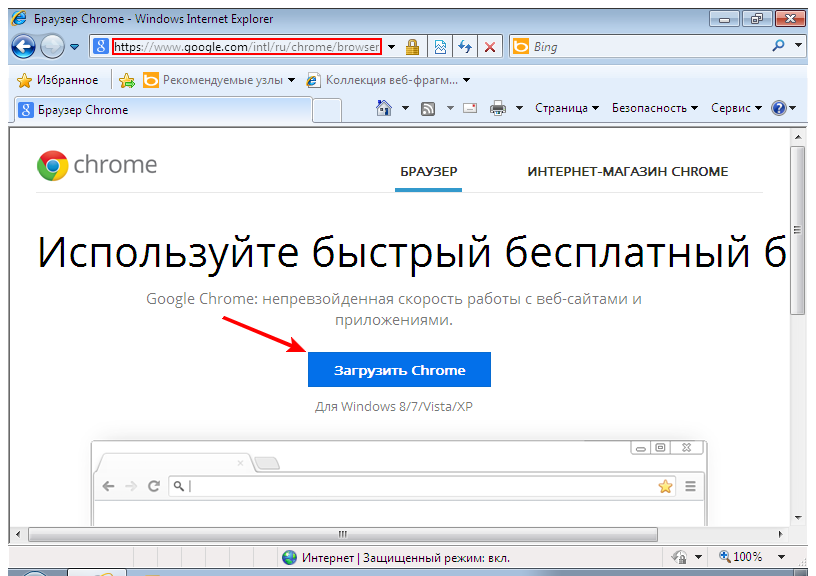Click the horizontal scrollbar left arrow
The height and width of the screenshot is (576, 816).
pos(18,534)
